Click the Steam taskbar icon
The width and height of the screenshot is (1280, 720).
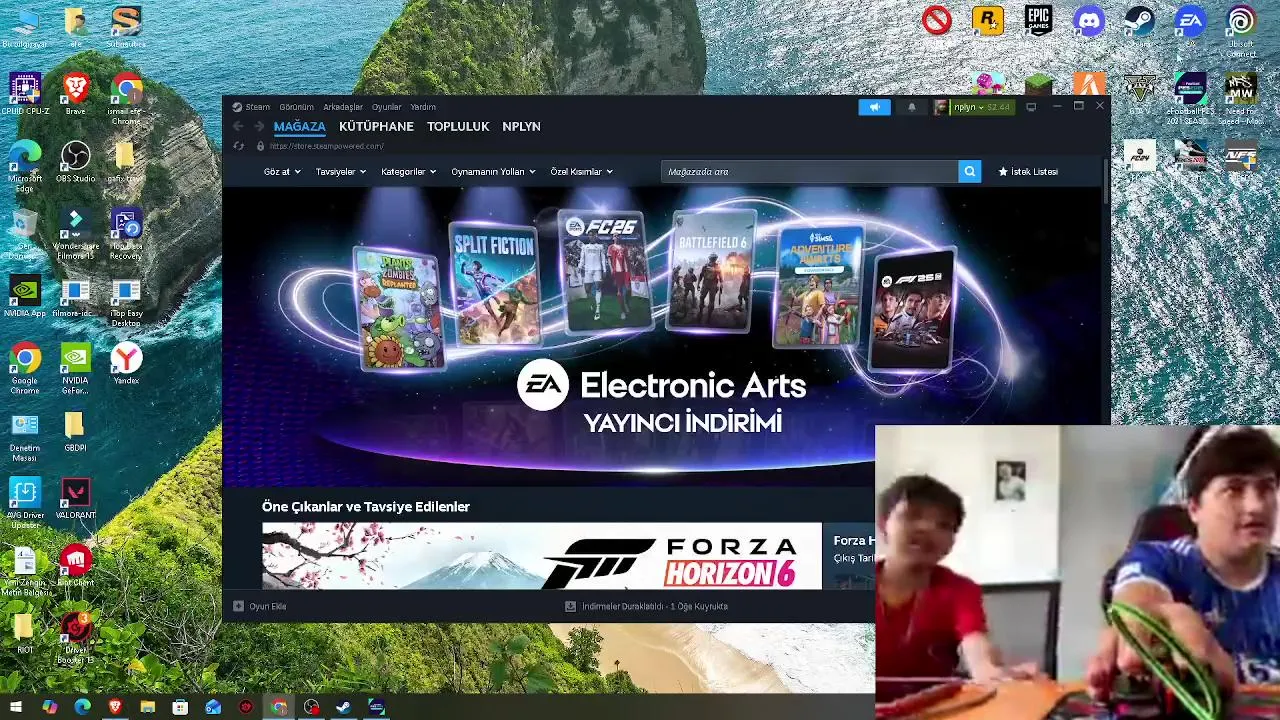click(343, 707)
